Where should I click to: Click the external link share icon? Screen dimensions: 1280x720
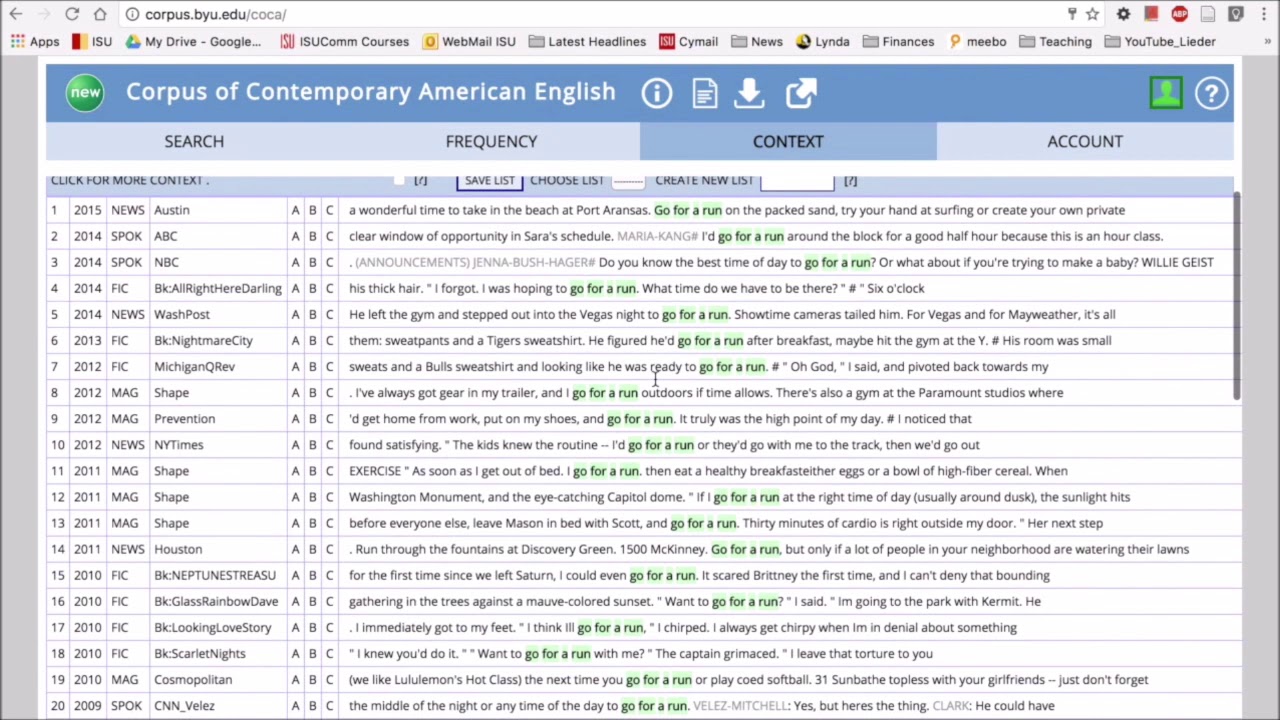pos(801,93)
